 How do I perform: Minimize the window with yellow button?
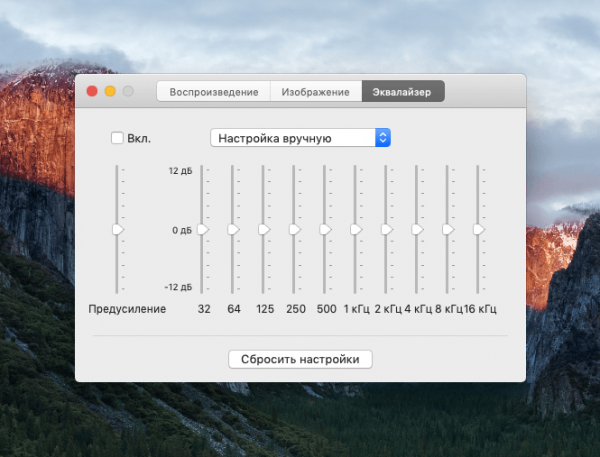pos(110,91)
